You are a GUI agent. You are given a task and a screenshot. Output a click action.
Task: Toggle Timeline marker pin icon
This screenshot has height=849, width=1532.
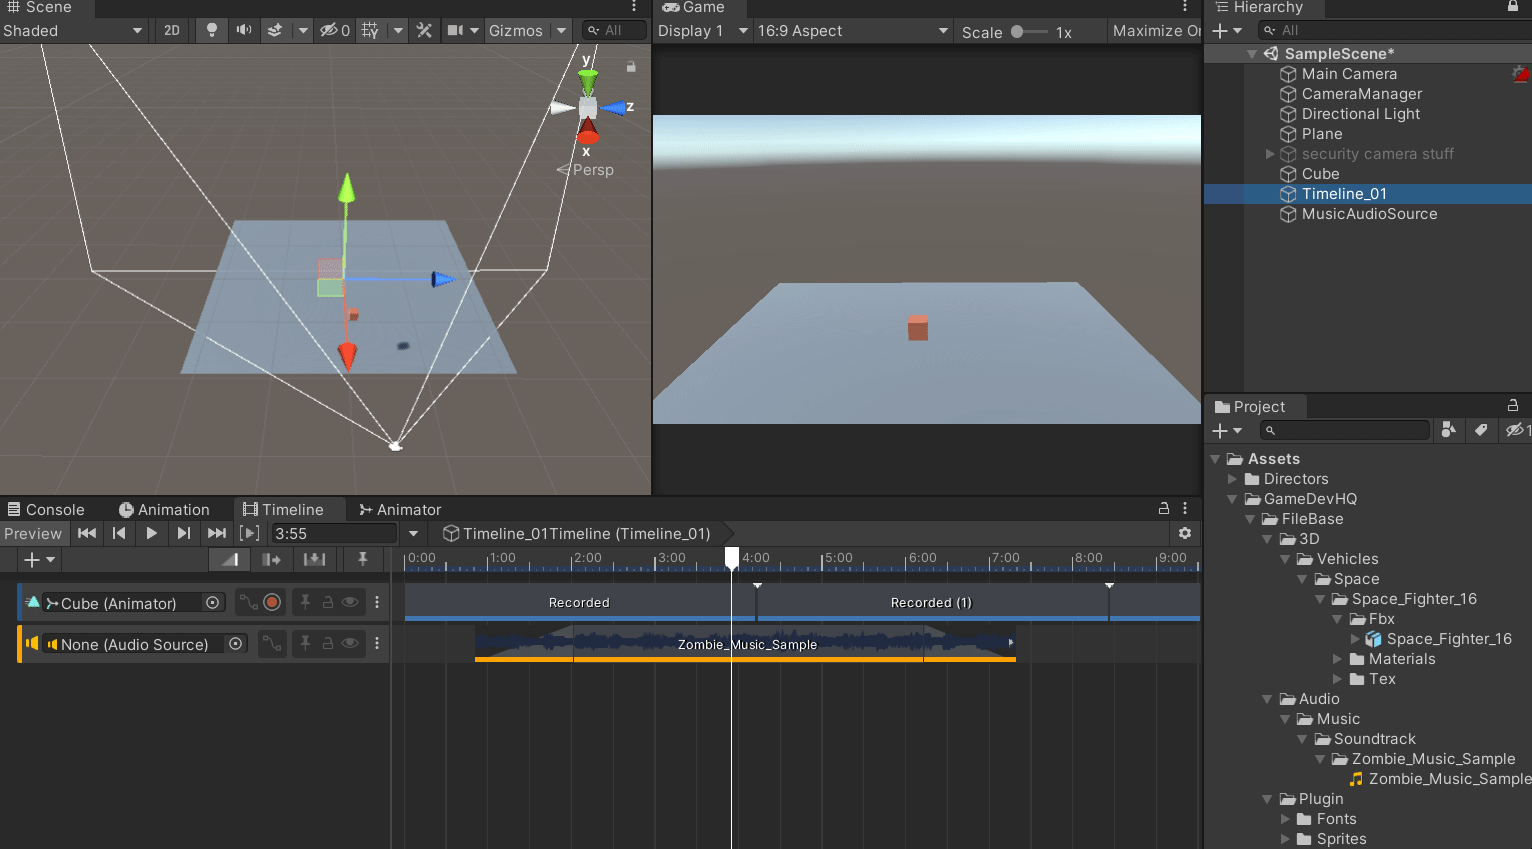(362, 560)
